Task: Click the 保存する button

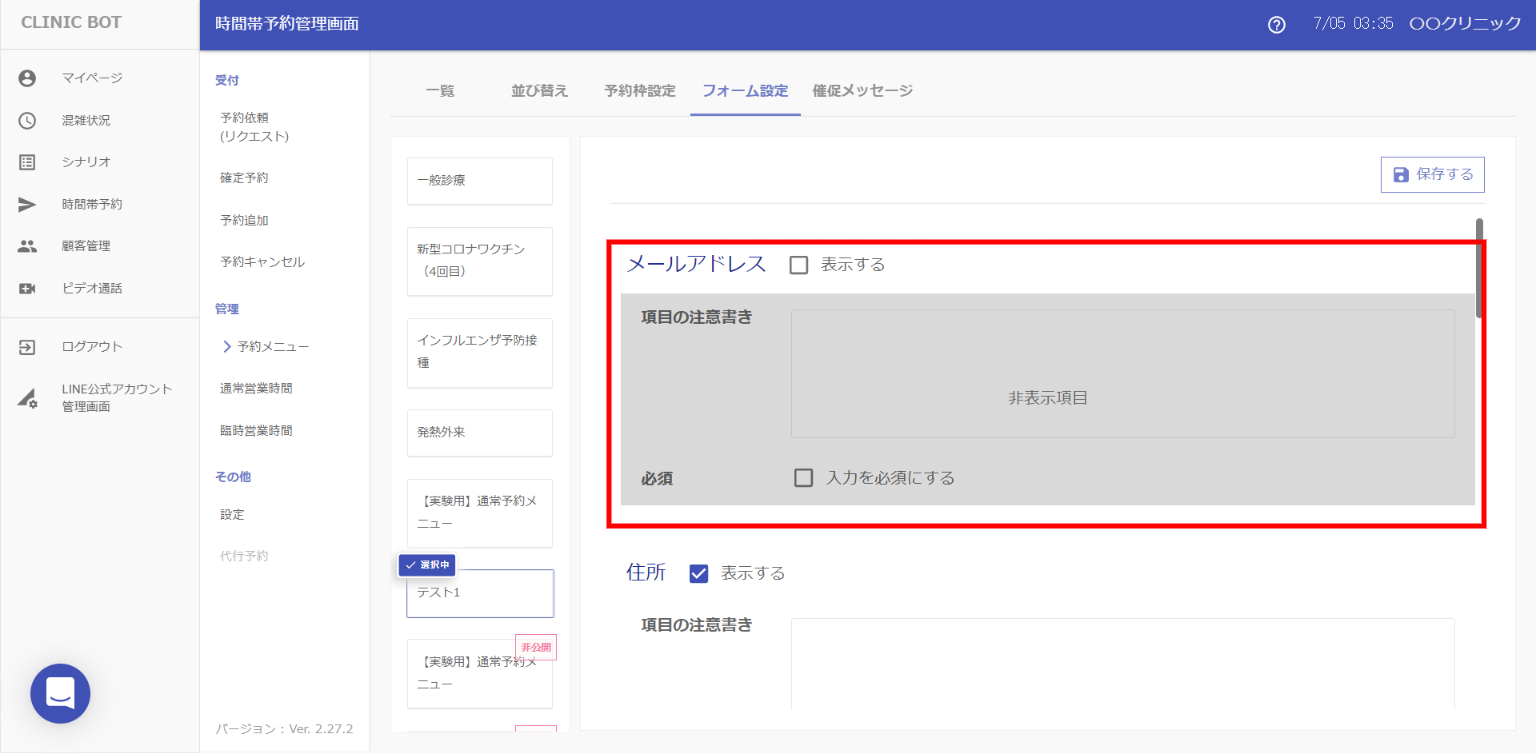Action: coord(1432,174)
